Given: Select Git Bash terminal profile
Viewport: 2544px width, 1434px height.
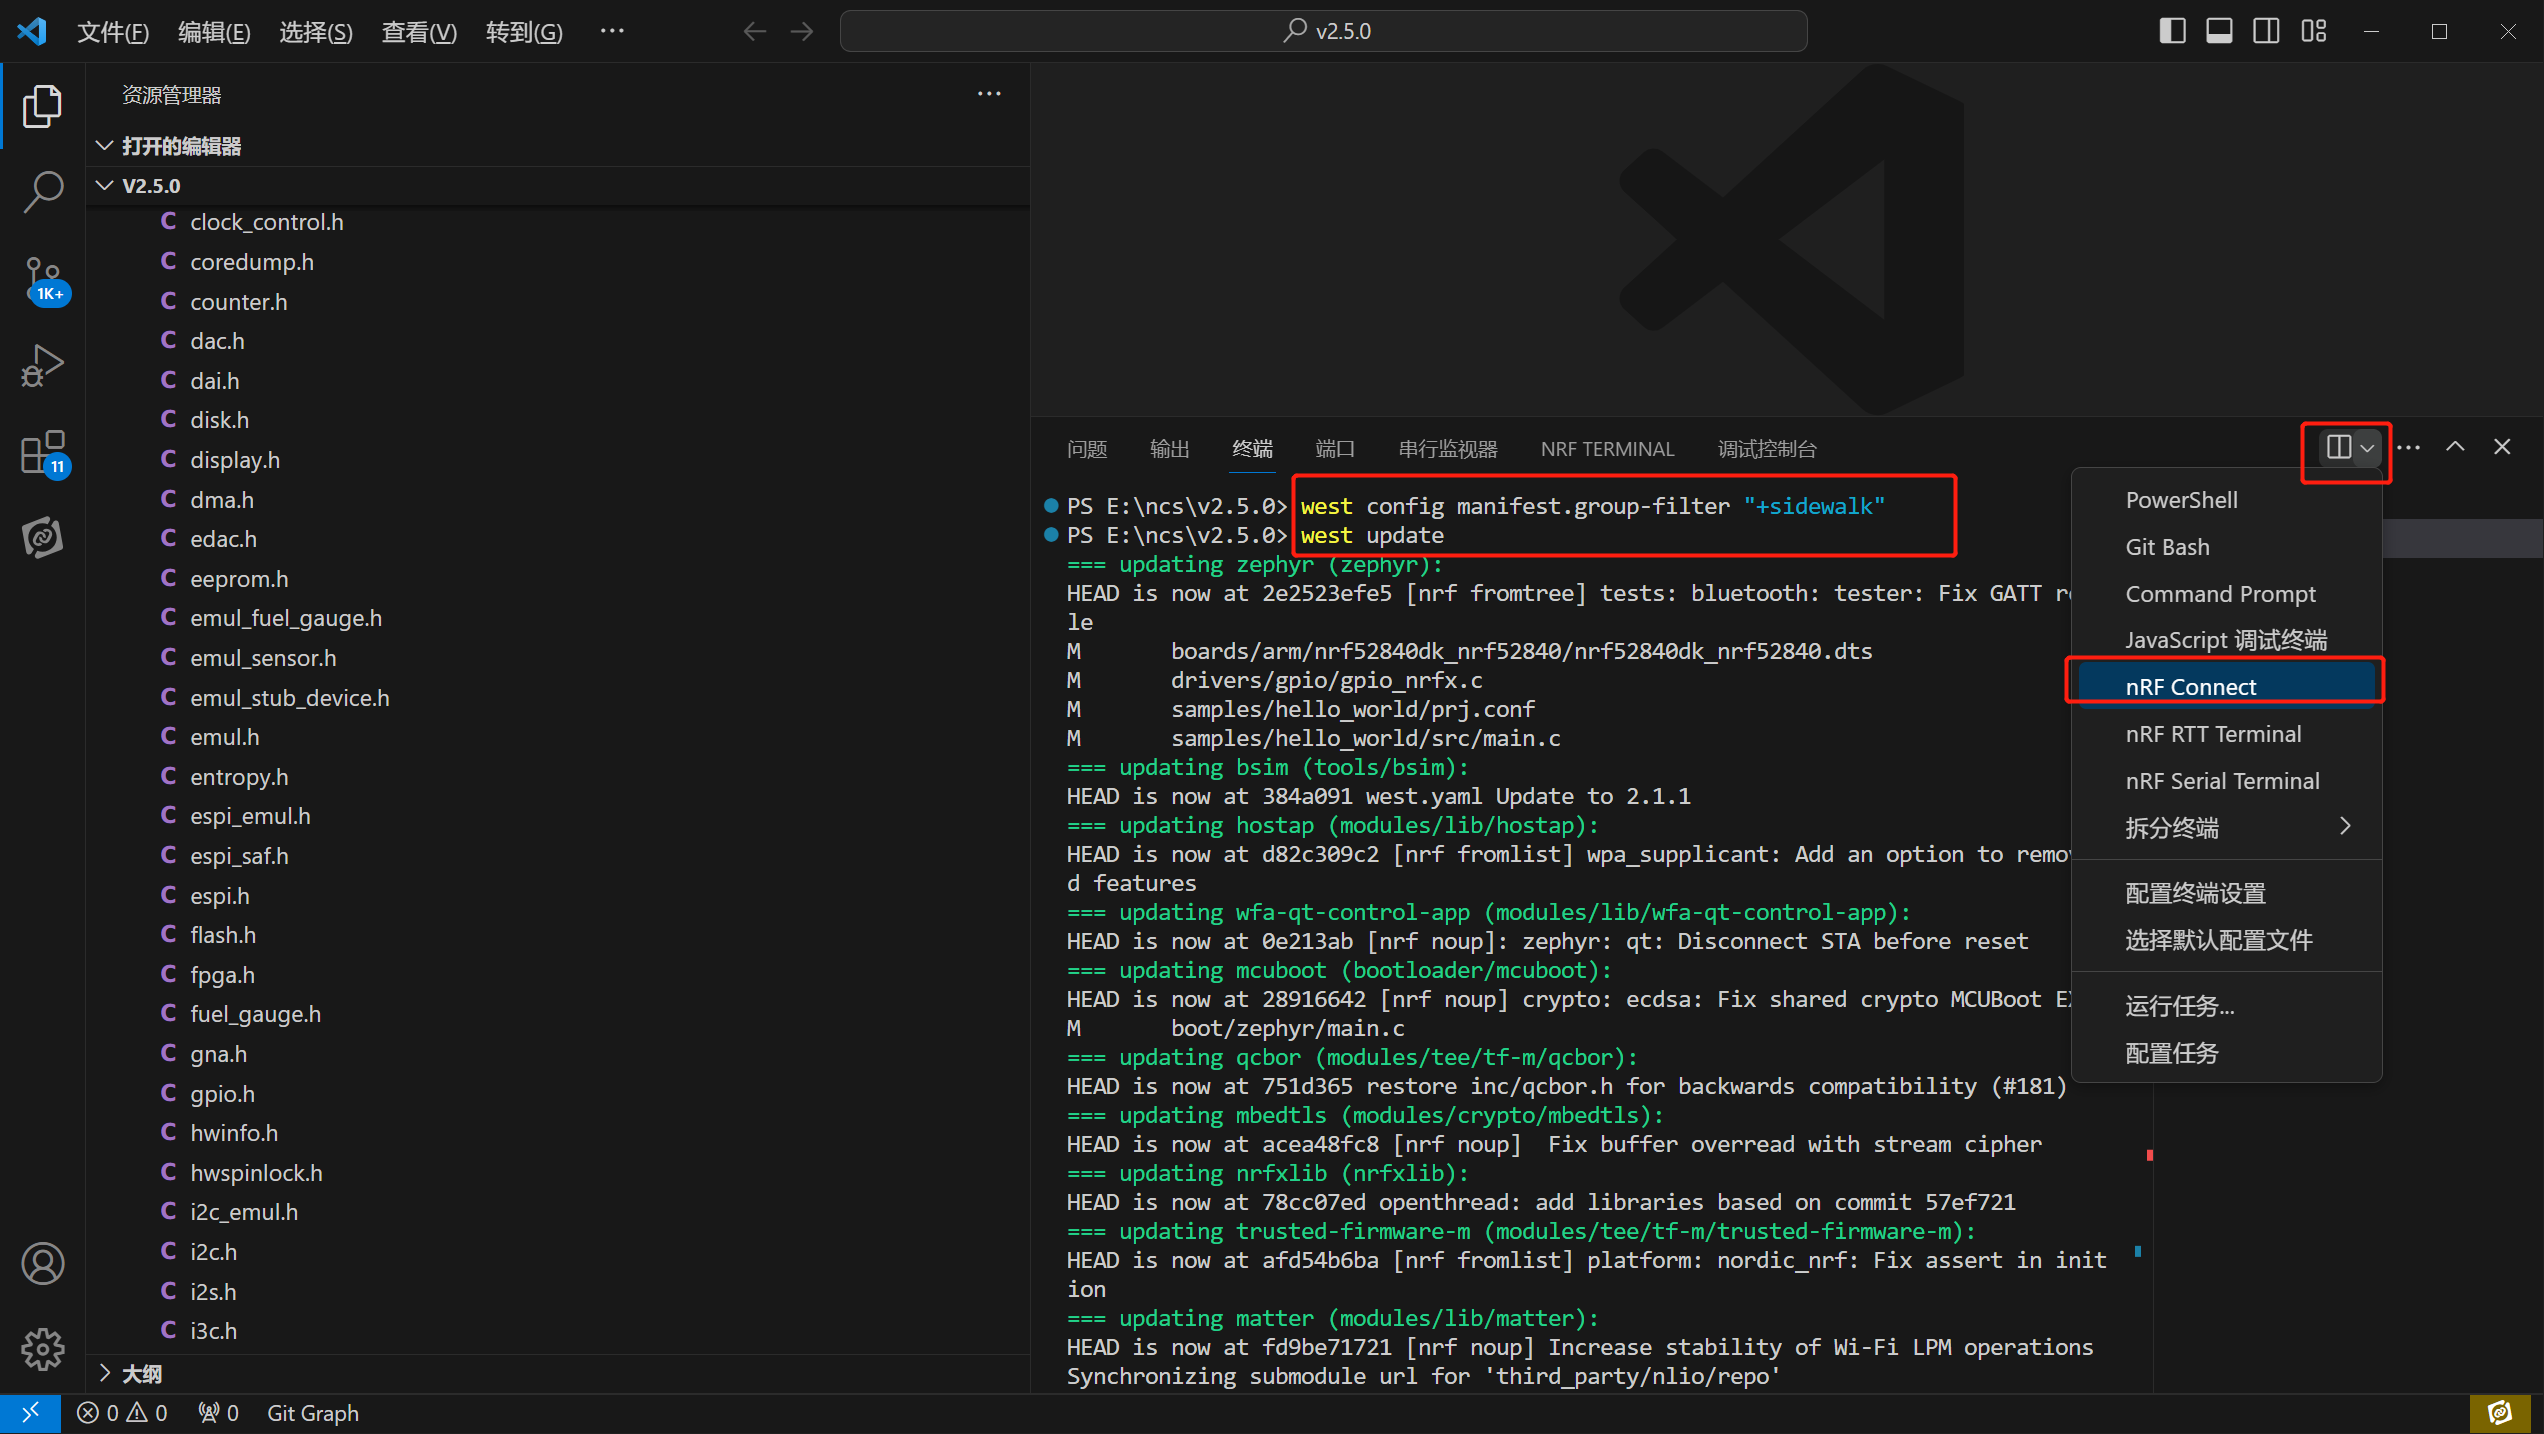Looking at the screenshot, I should pos(2227,547).
